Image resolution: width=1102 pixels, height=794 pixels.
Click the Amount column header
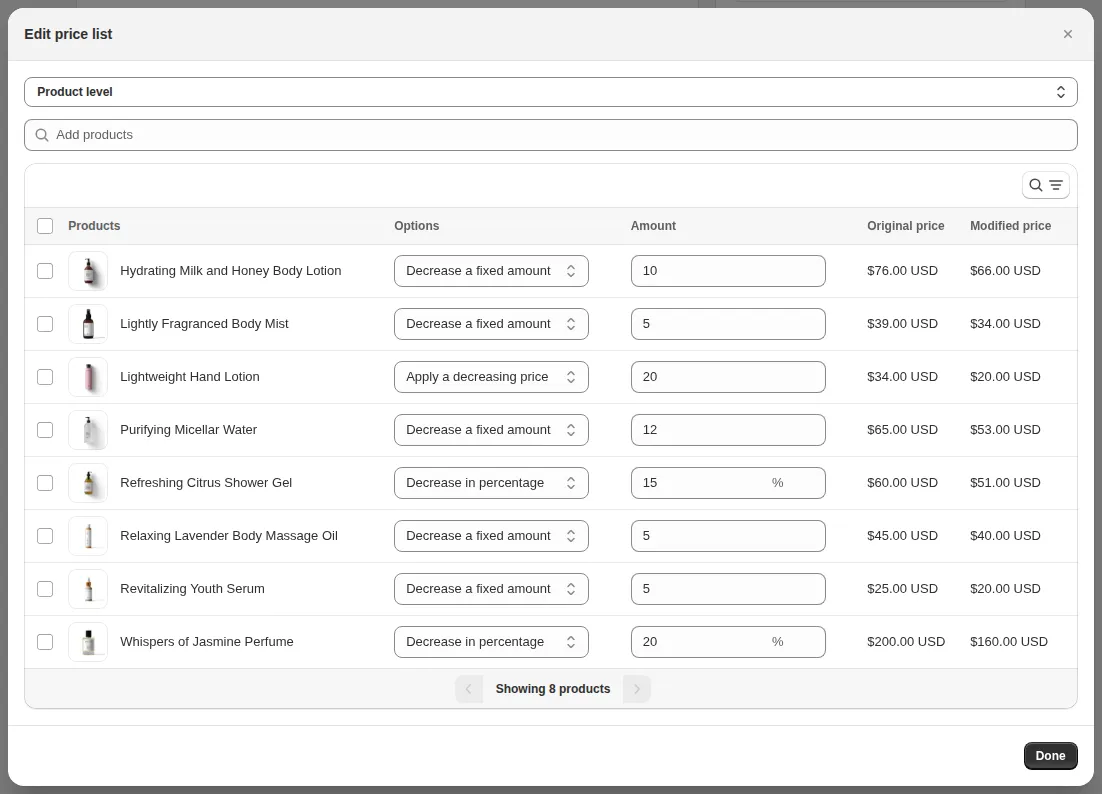point(653,226)
